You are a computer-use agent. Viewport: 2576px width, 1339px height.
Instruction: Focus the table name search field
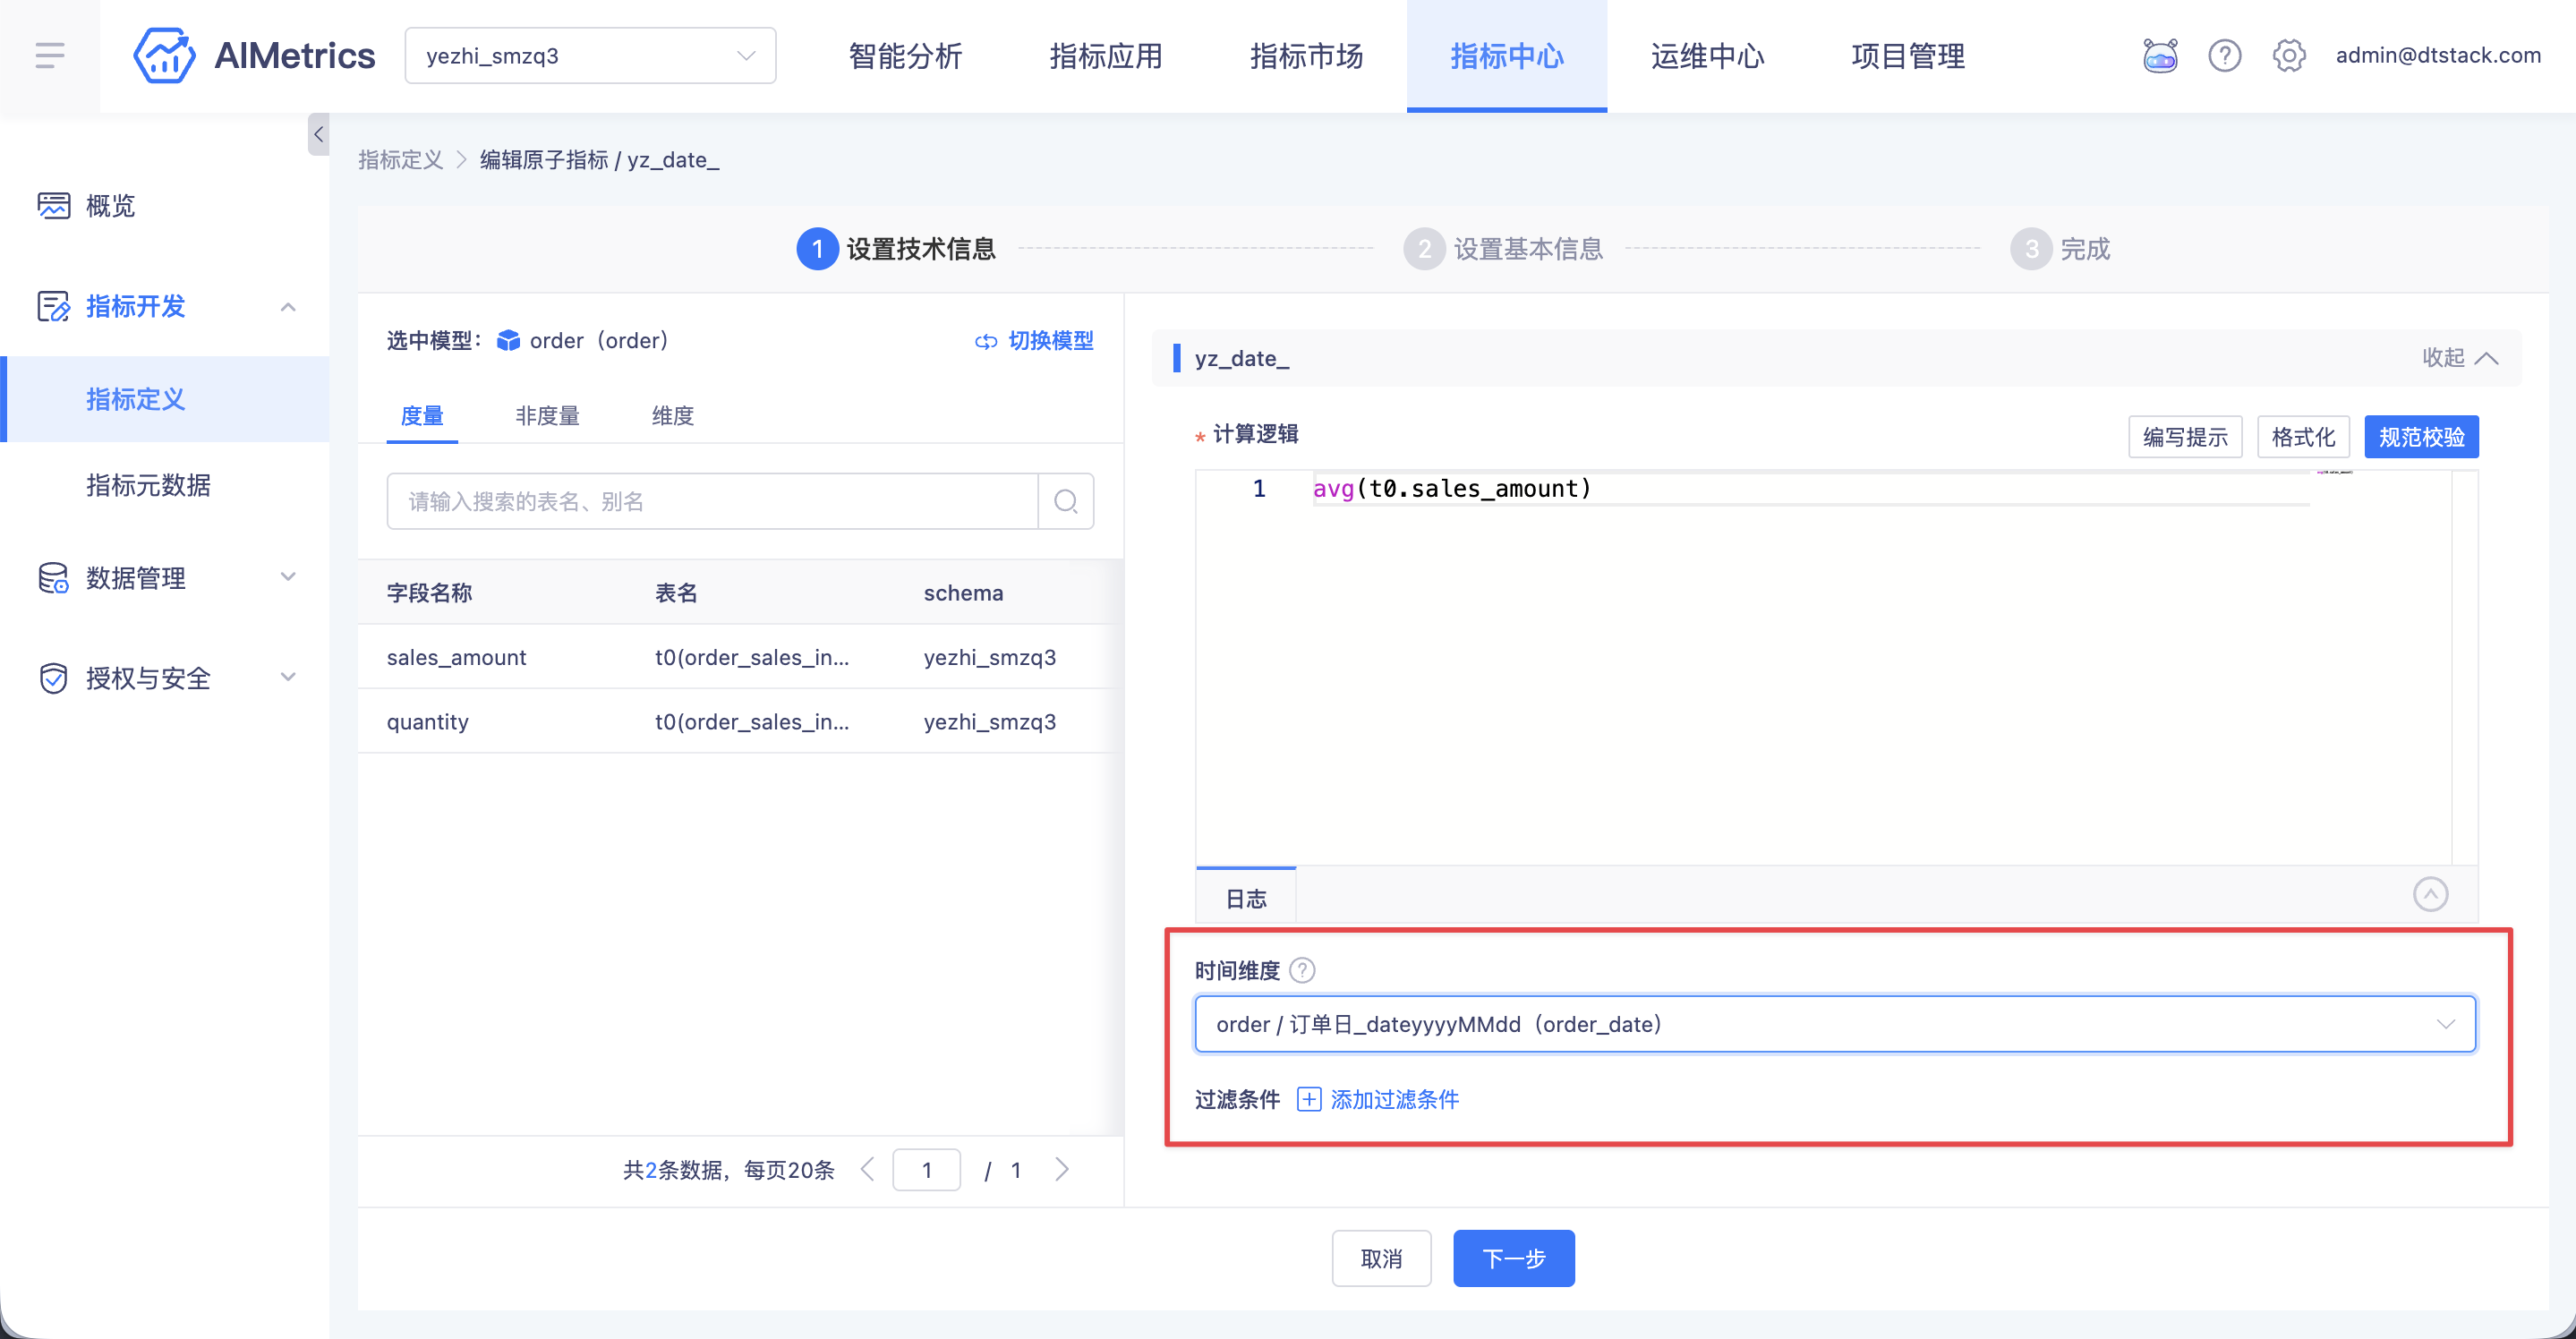[712, 501]
